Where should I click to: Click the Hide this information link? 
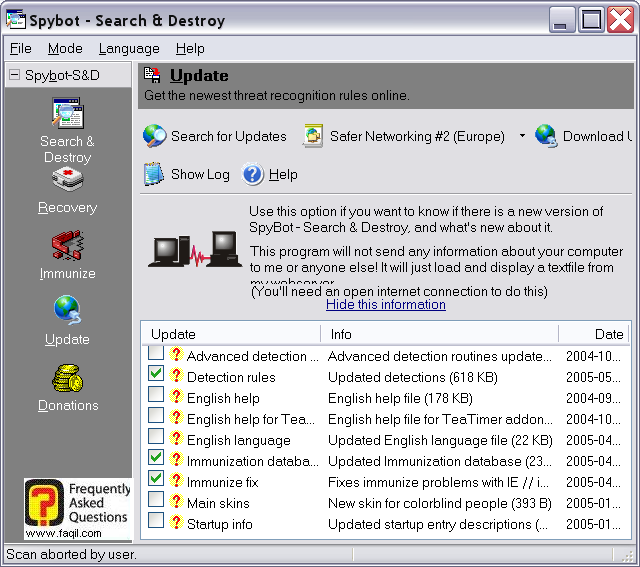(386, 305)
